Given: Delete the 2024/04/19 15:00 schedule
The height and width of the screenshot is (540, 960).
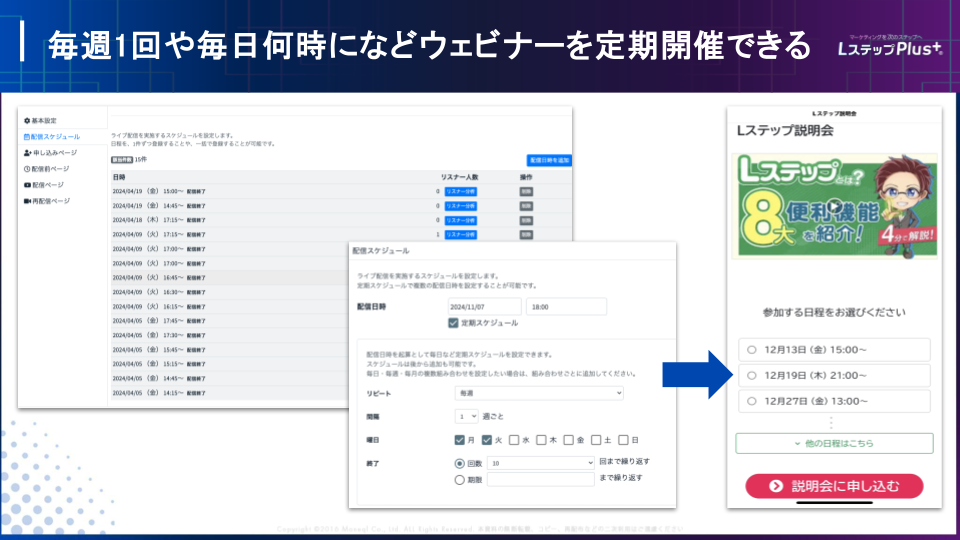Looking at the screenshot, I should point(526,192).
